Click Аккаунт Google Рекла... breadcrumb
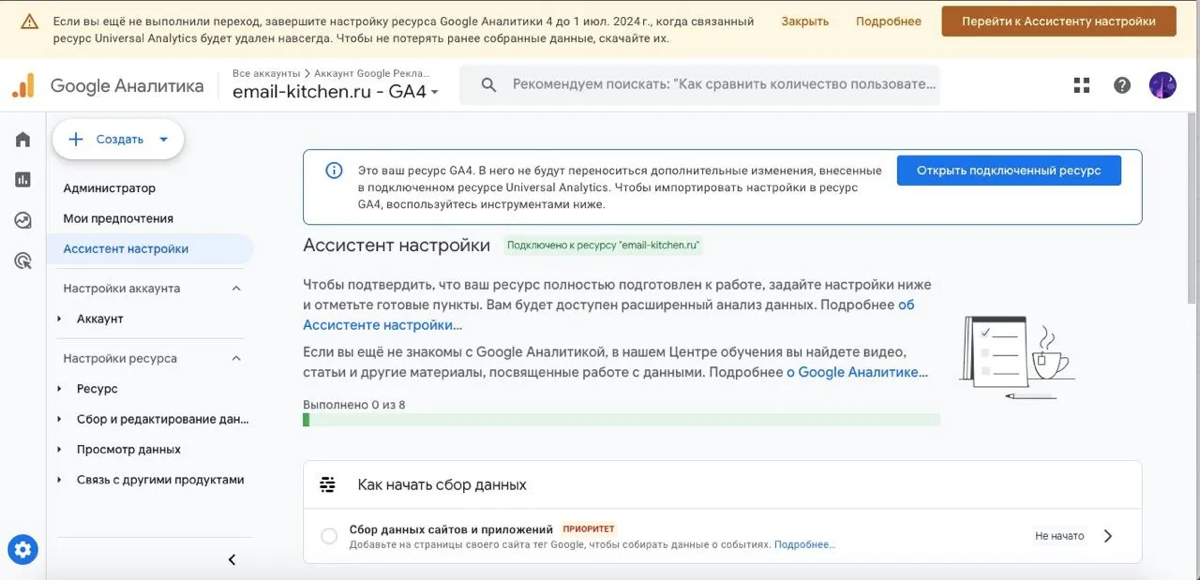Screen dimensions: 1200x580 coord(372,73)
